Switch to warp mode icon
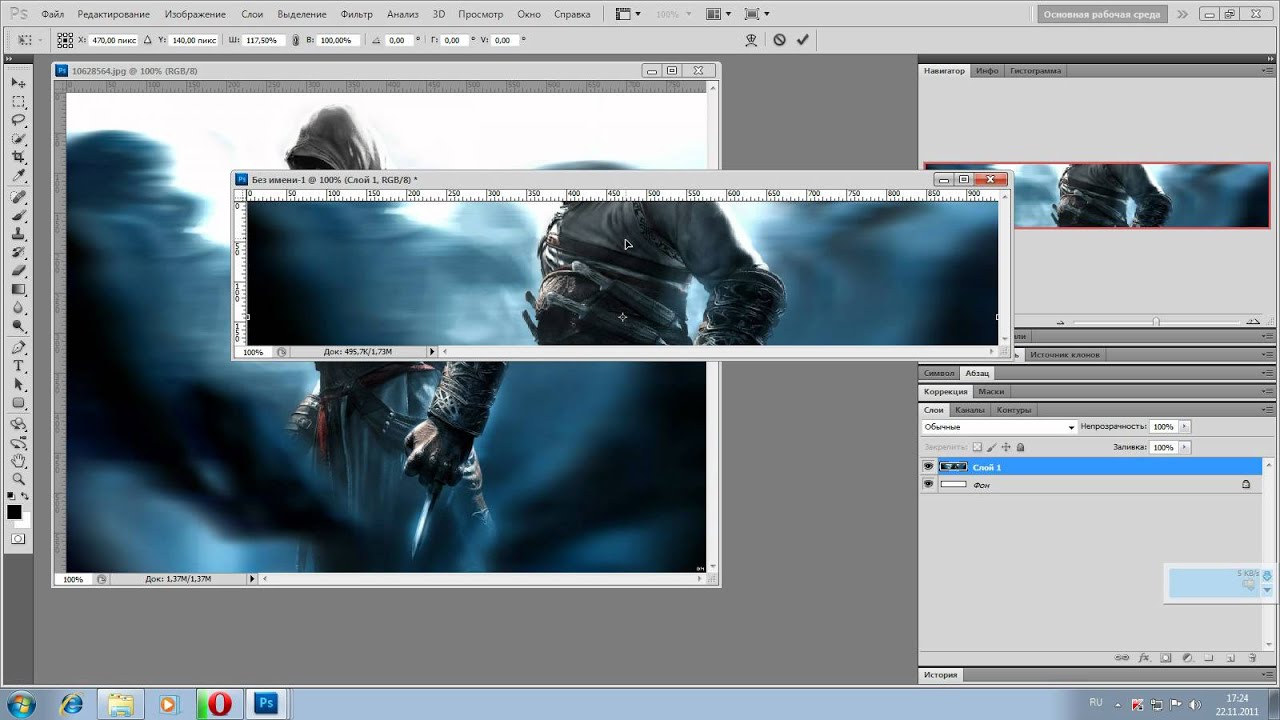The image size is (1280, 720). click(x=752, y=40)
